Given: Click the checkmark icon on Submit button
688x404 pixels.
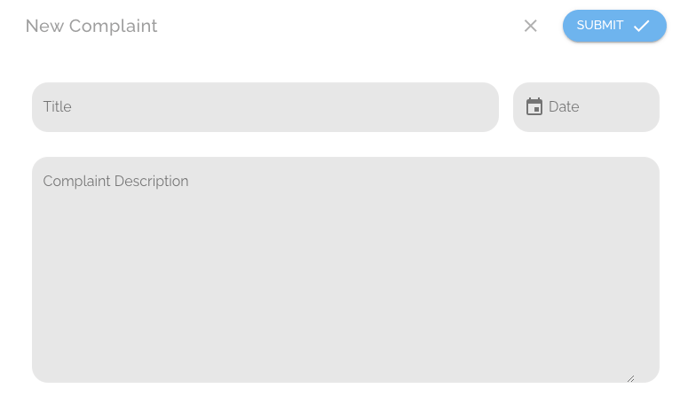Looking at the screenshot, I should [x=641, y=26].
